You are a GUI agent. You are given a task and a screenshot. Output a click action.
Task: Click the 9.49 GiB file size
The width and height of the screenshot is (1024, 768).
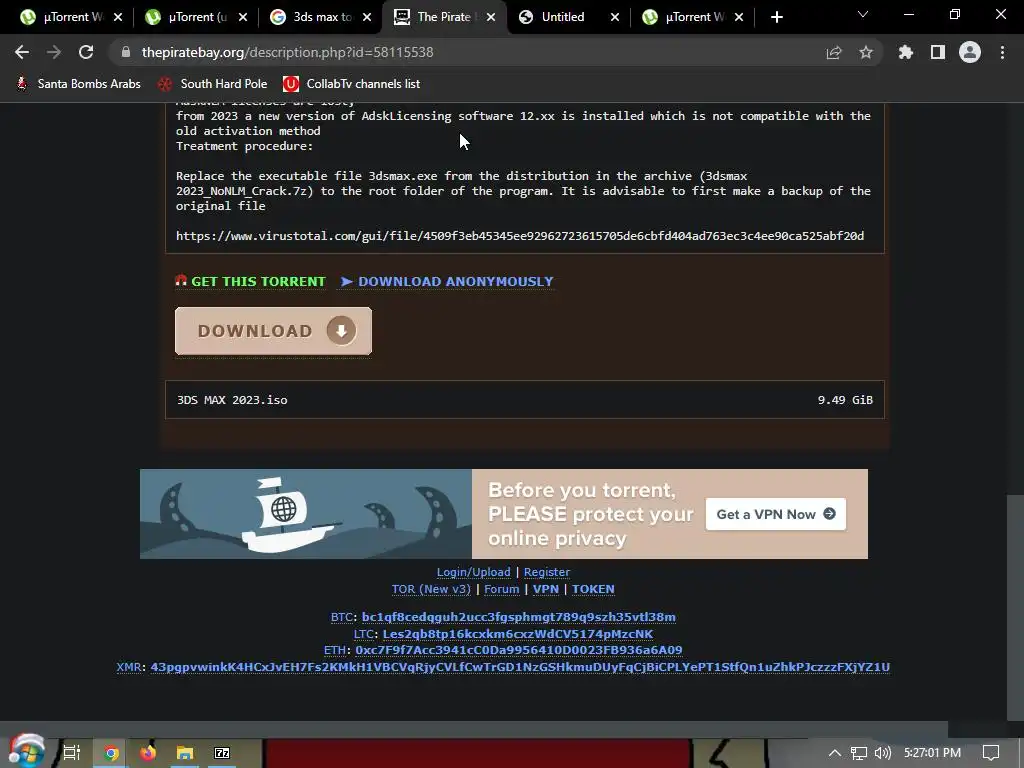tap(845, 400)
